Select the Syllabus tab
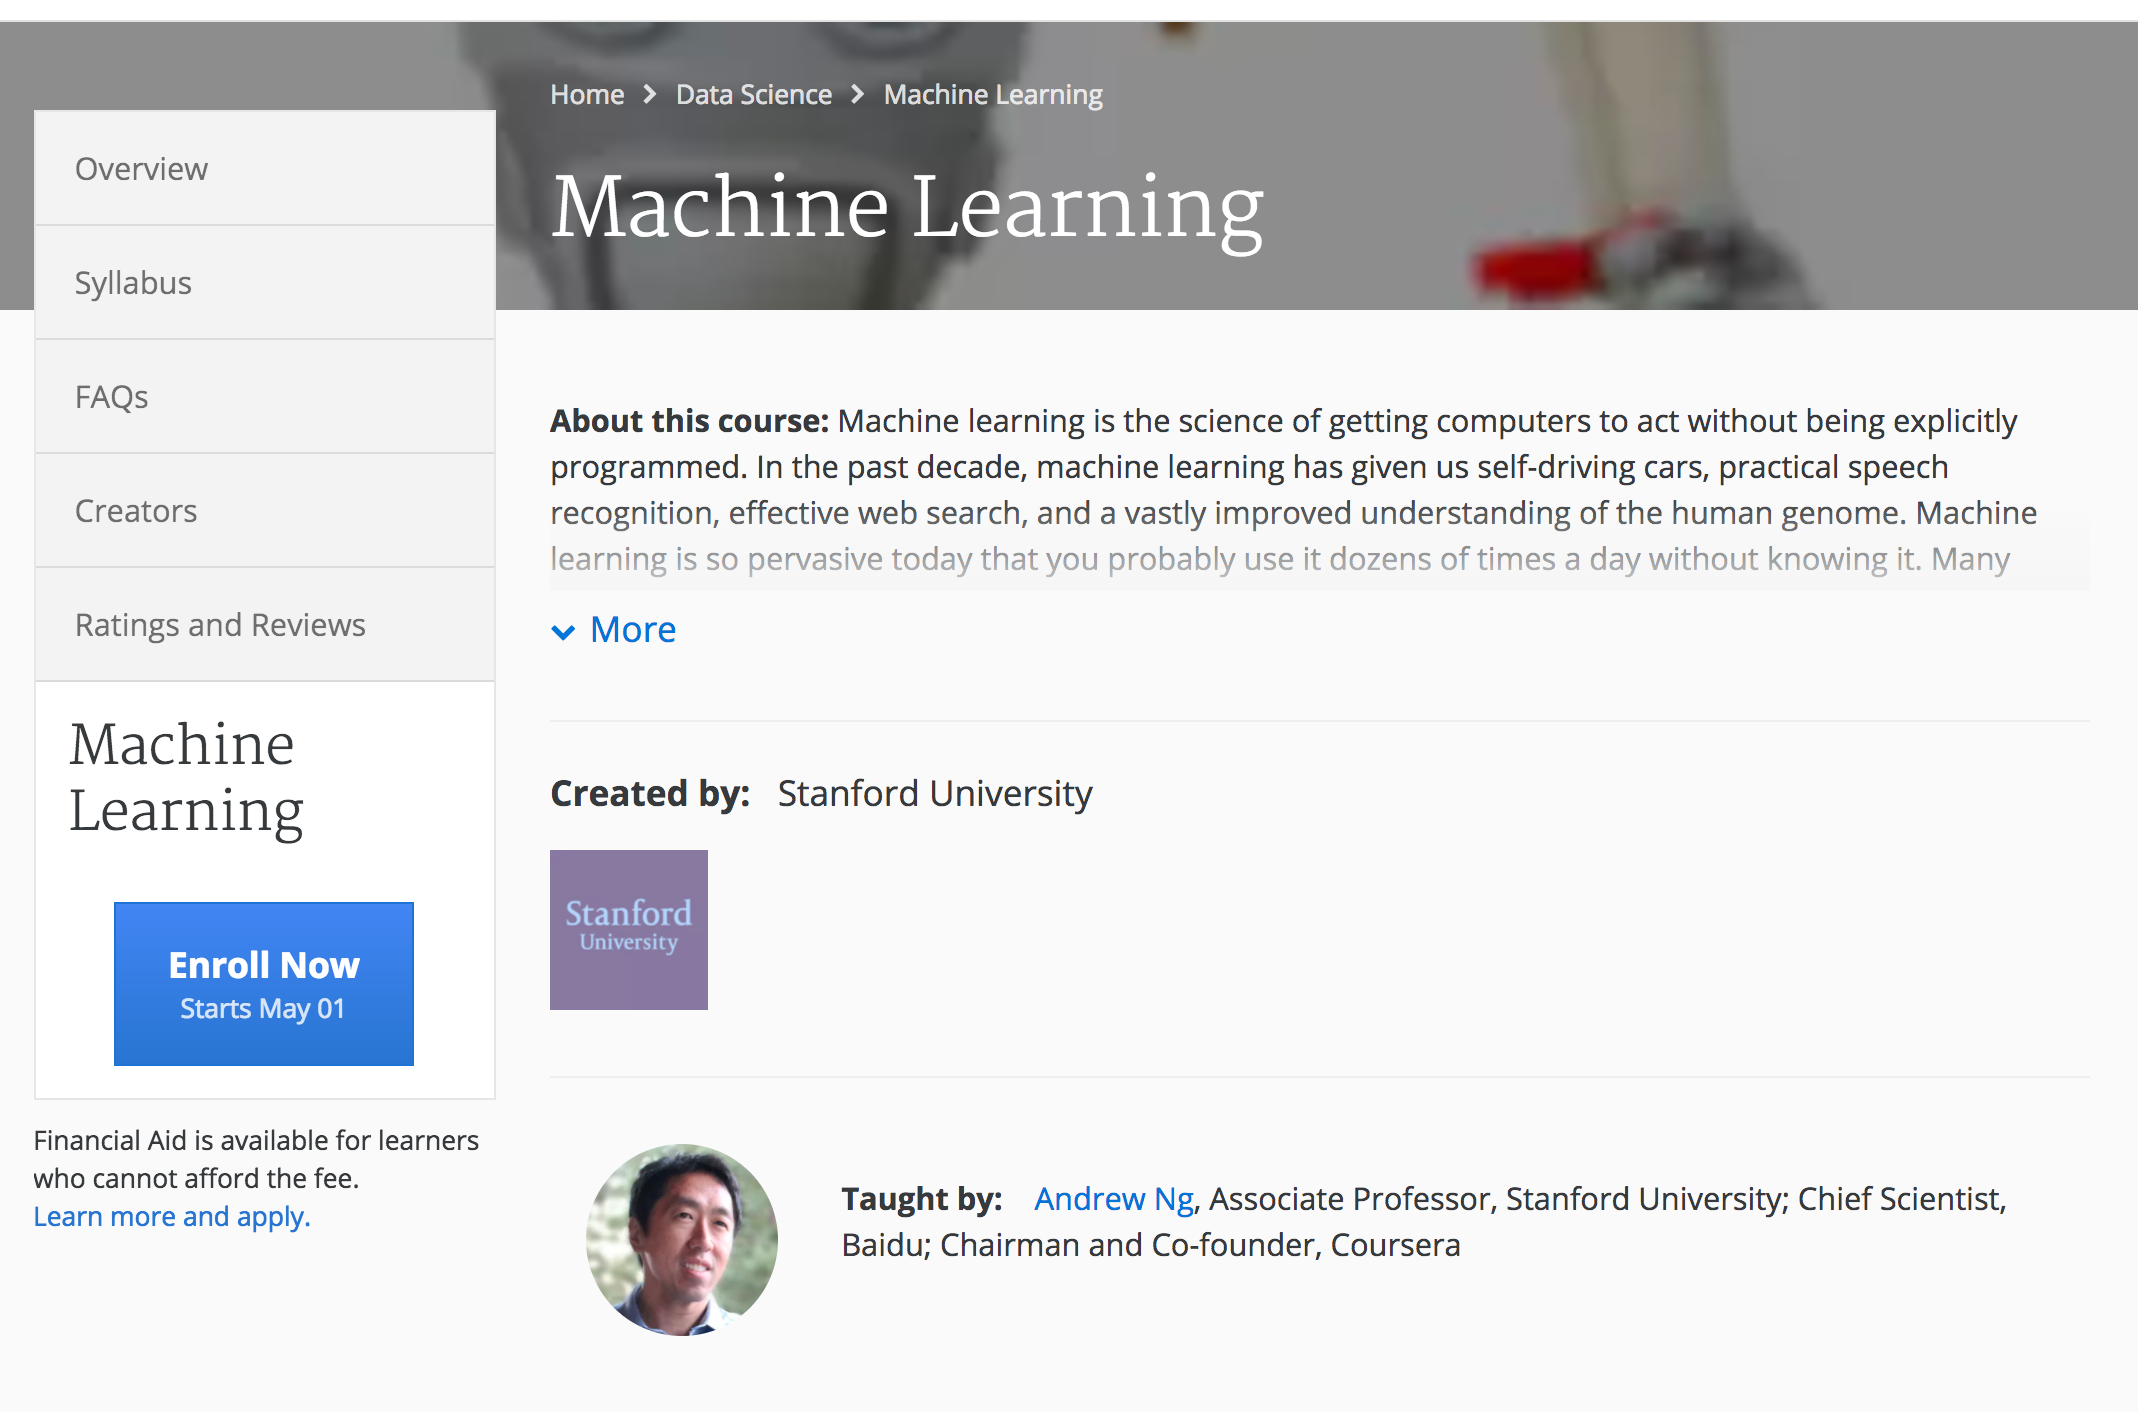This screenshot has height=1412, width=2138. click(263, 282)
